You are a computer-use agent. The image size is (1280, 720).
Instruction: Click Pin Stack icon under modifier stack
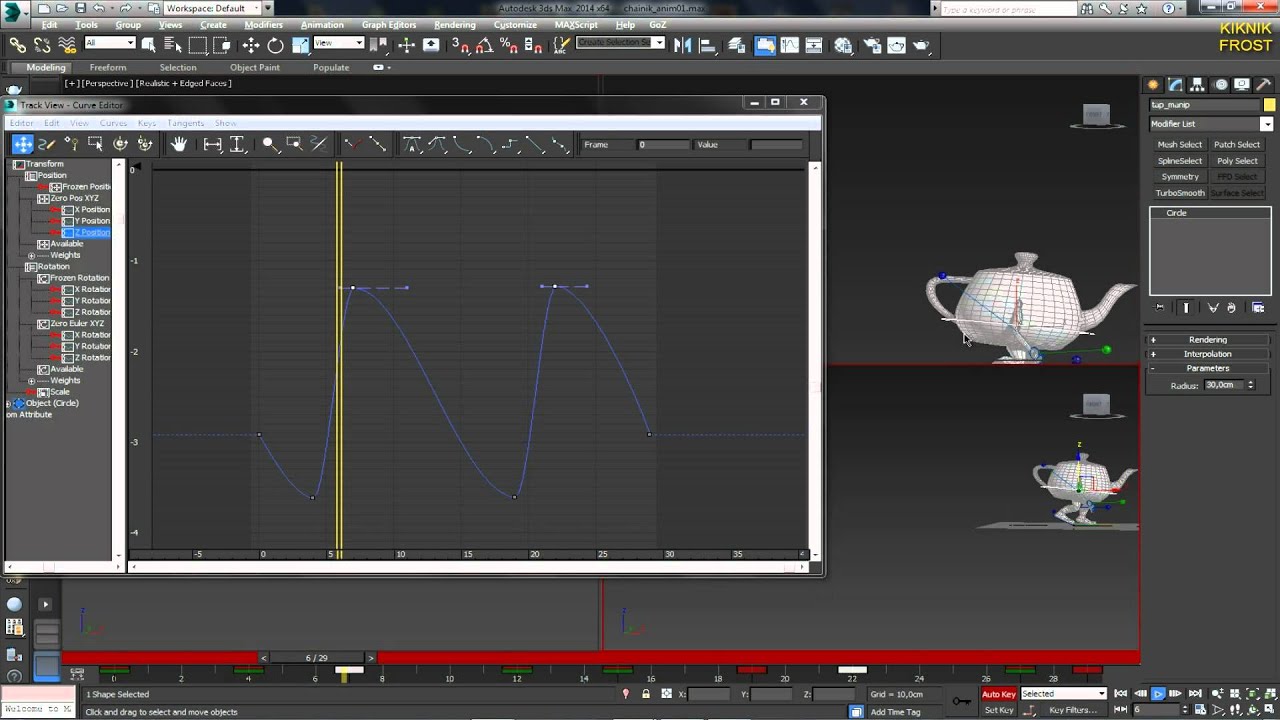(x=1160, y=308)
